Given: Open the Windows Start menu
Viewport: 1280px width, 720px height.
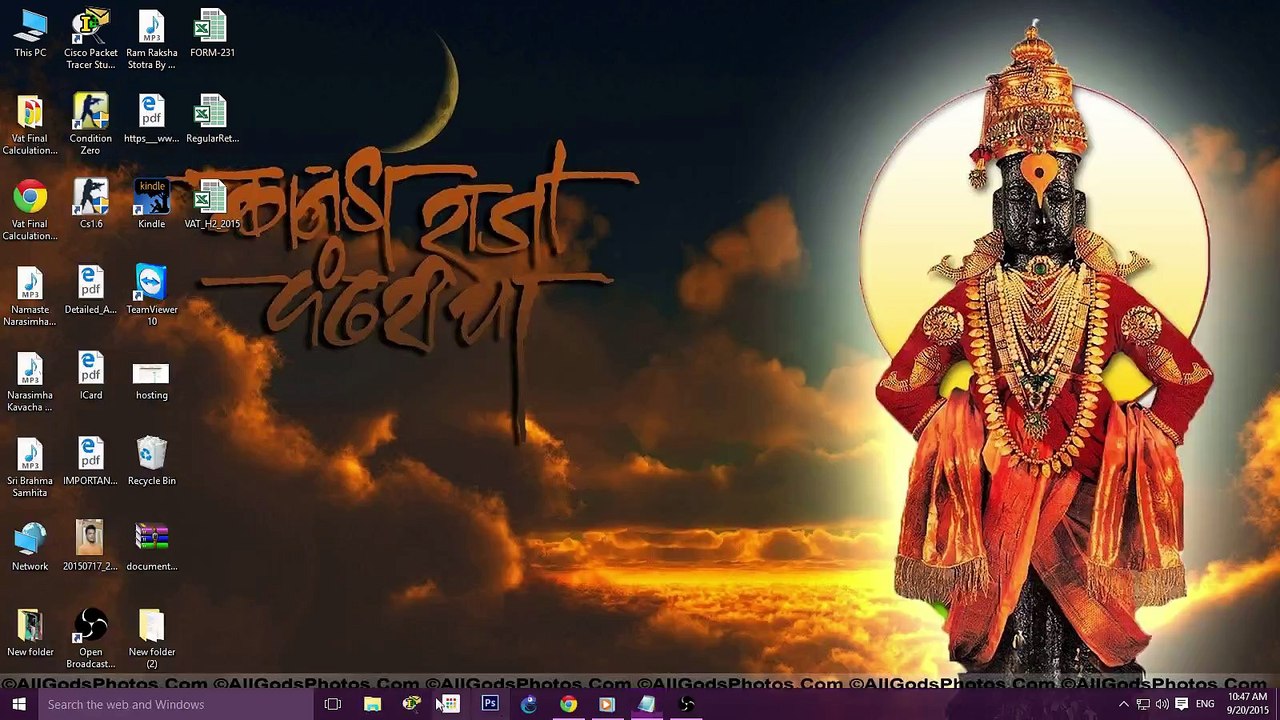Looking at the screenshot, I should [x=18, y=704].
